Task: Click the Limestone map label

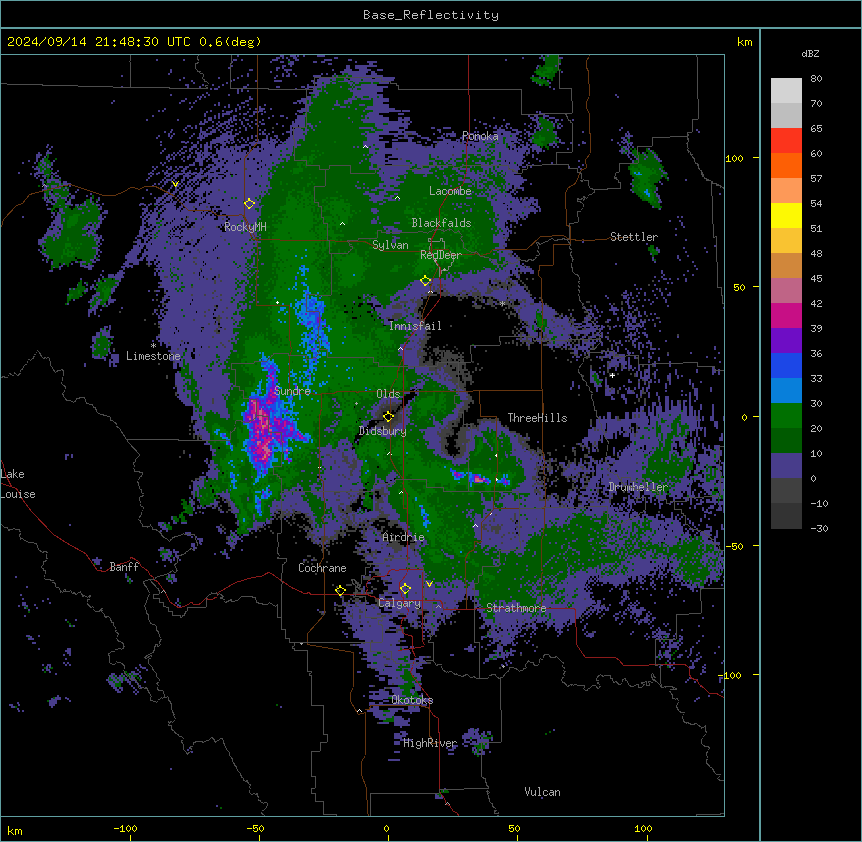Action: click(153, 356)
